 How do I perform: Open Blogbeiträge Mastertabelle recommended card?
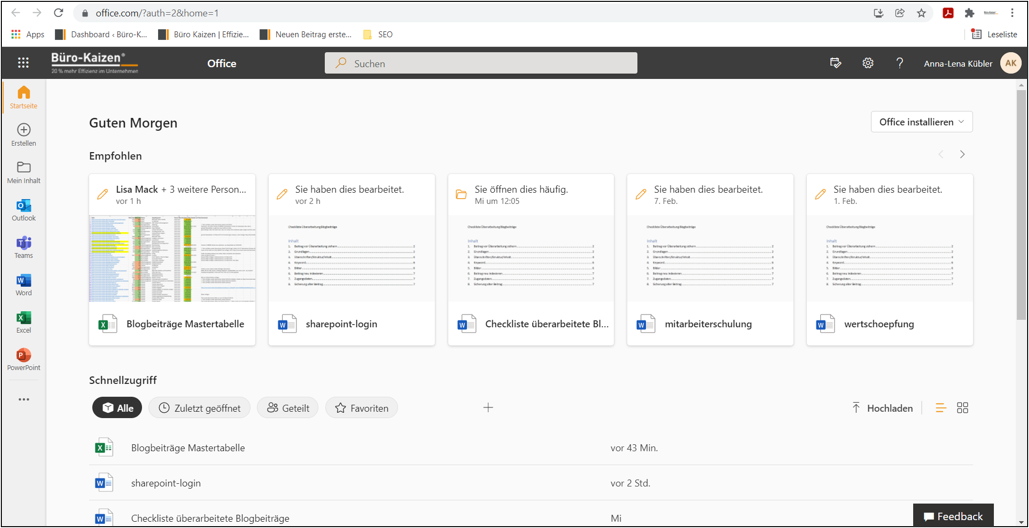pyautogui.click(x=172, y=259)
